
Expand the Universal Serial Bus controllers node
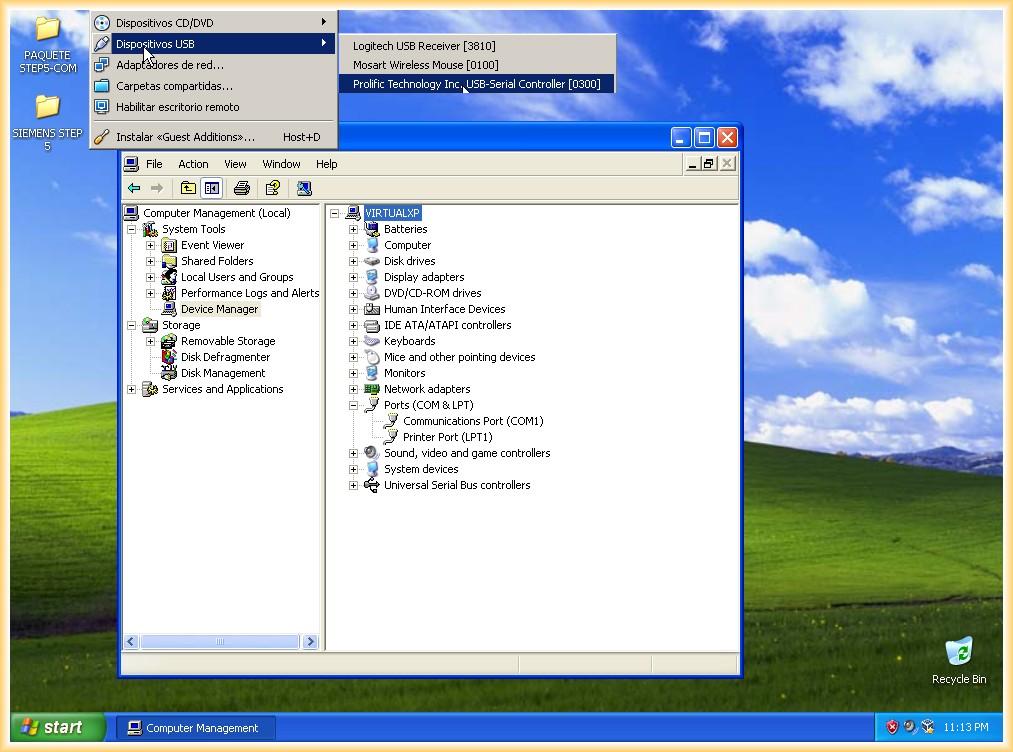coord(353,485)
